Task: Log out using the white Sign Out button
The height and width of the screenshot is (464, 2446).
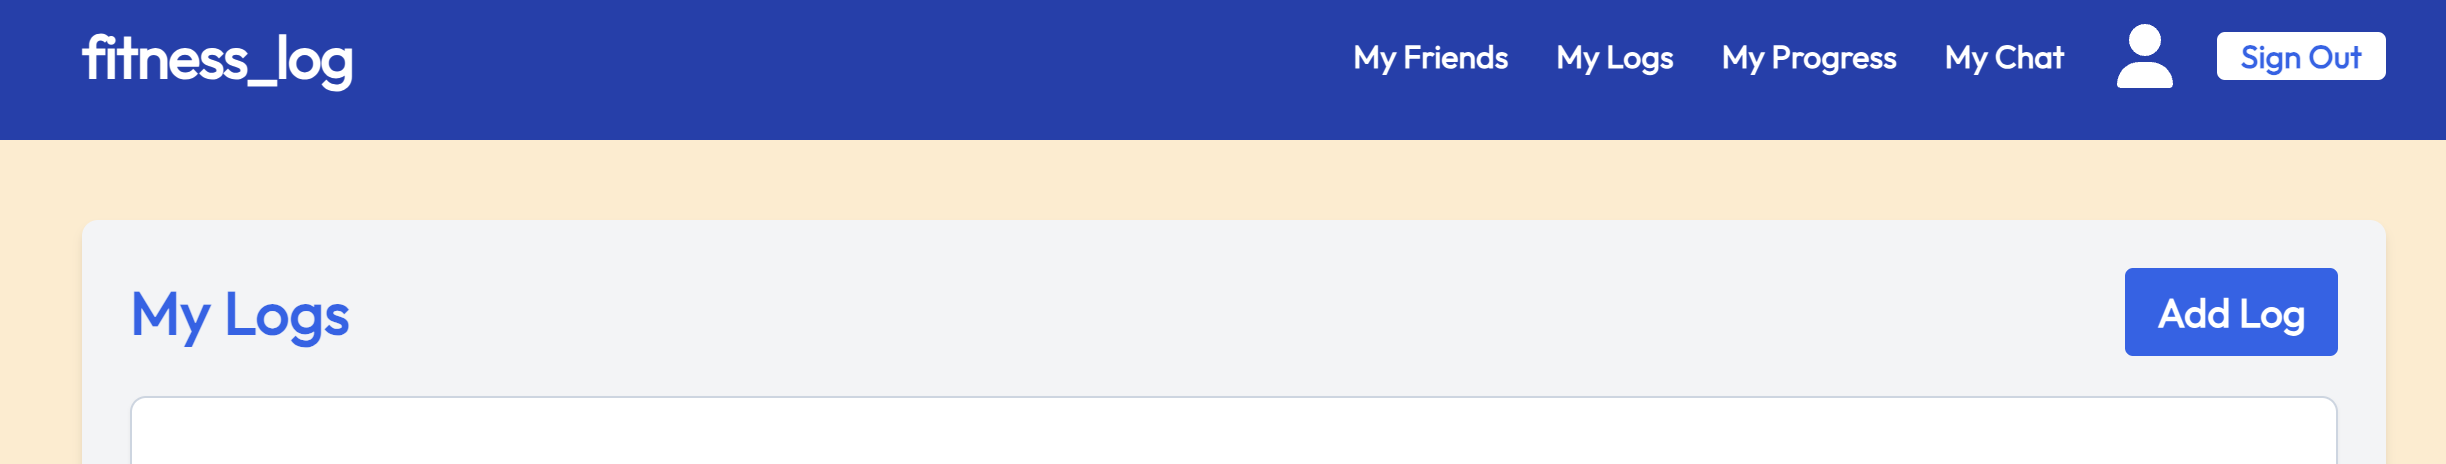Action: [x=2300, y=56]
